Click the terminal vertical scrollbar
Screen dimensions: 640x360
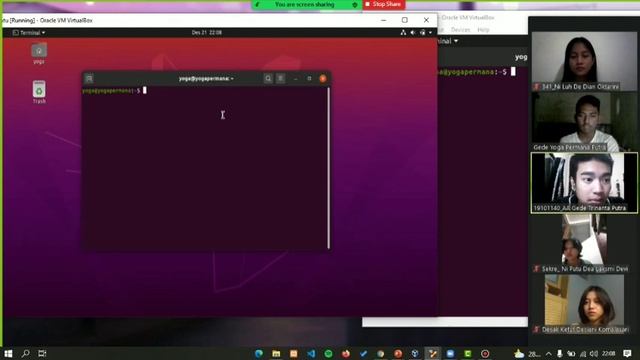point(329,167)
